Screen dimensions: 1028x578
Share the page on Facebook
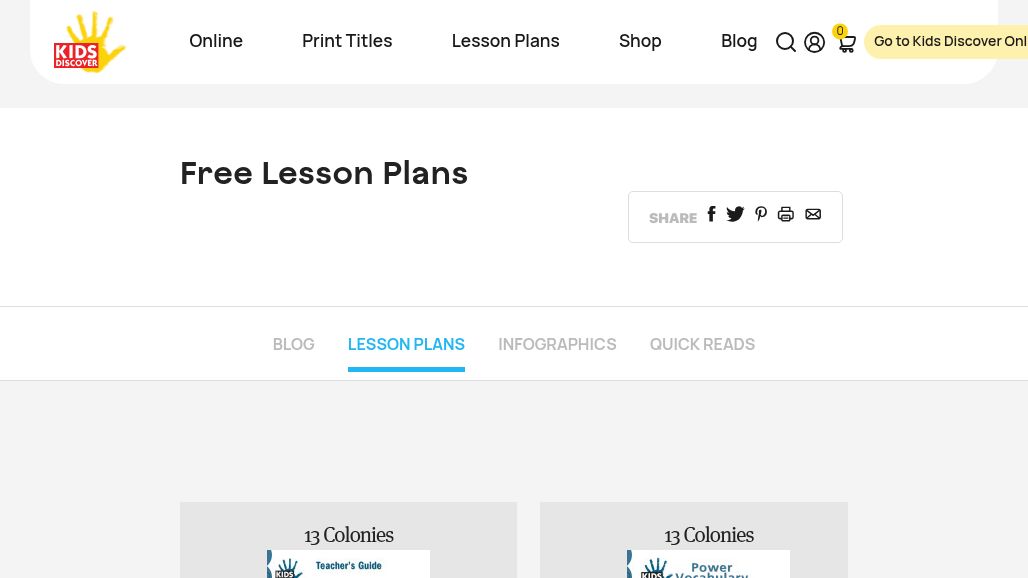pos(711,214)
